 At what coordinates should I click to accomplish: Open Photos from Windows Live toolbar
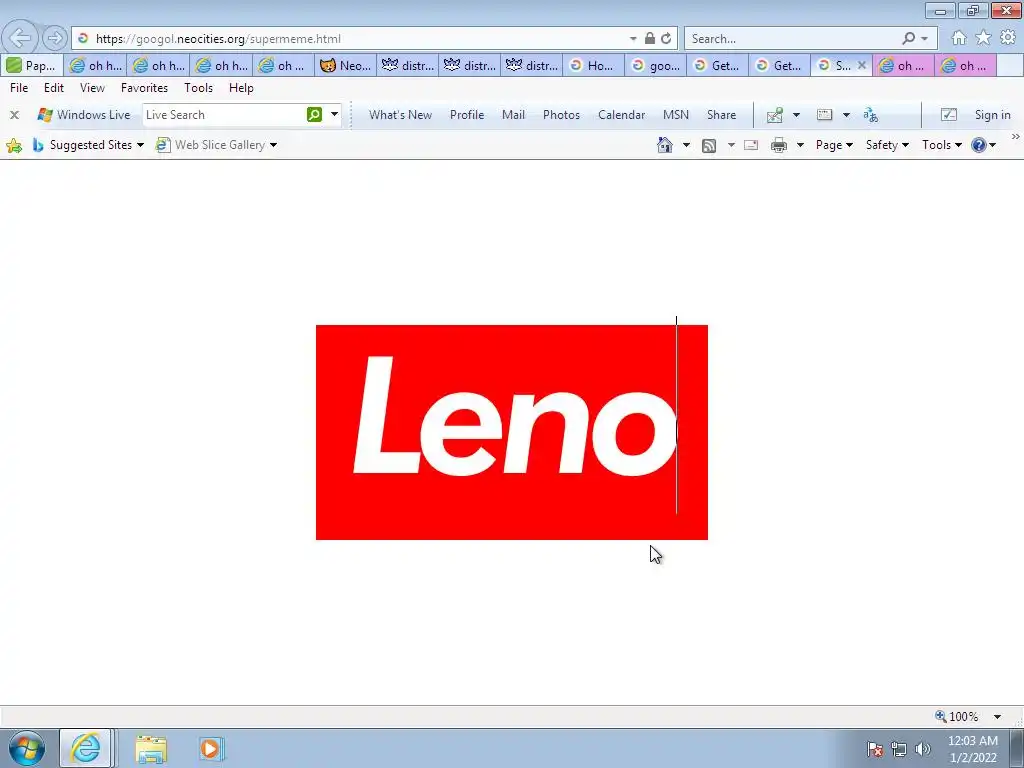point(562,115)
